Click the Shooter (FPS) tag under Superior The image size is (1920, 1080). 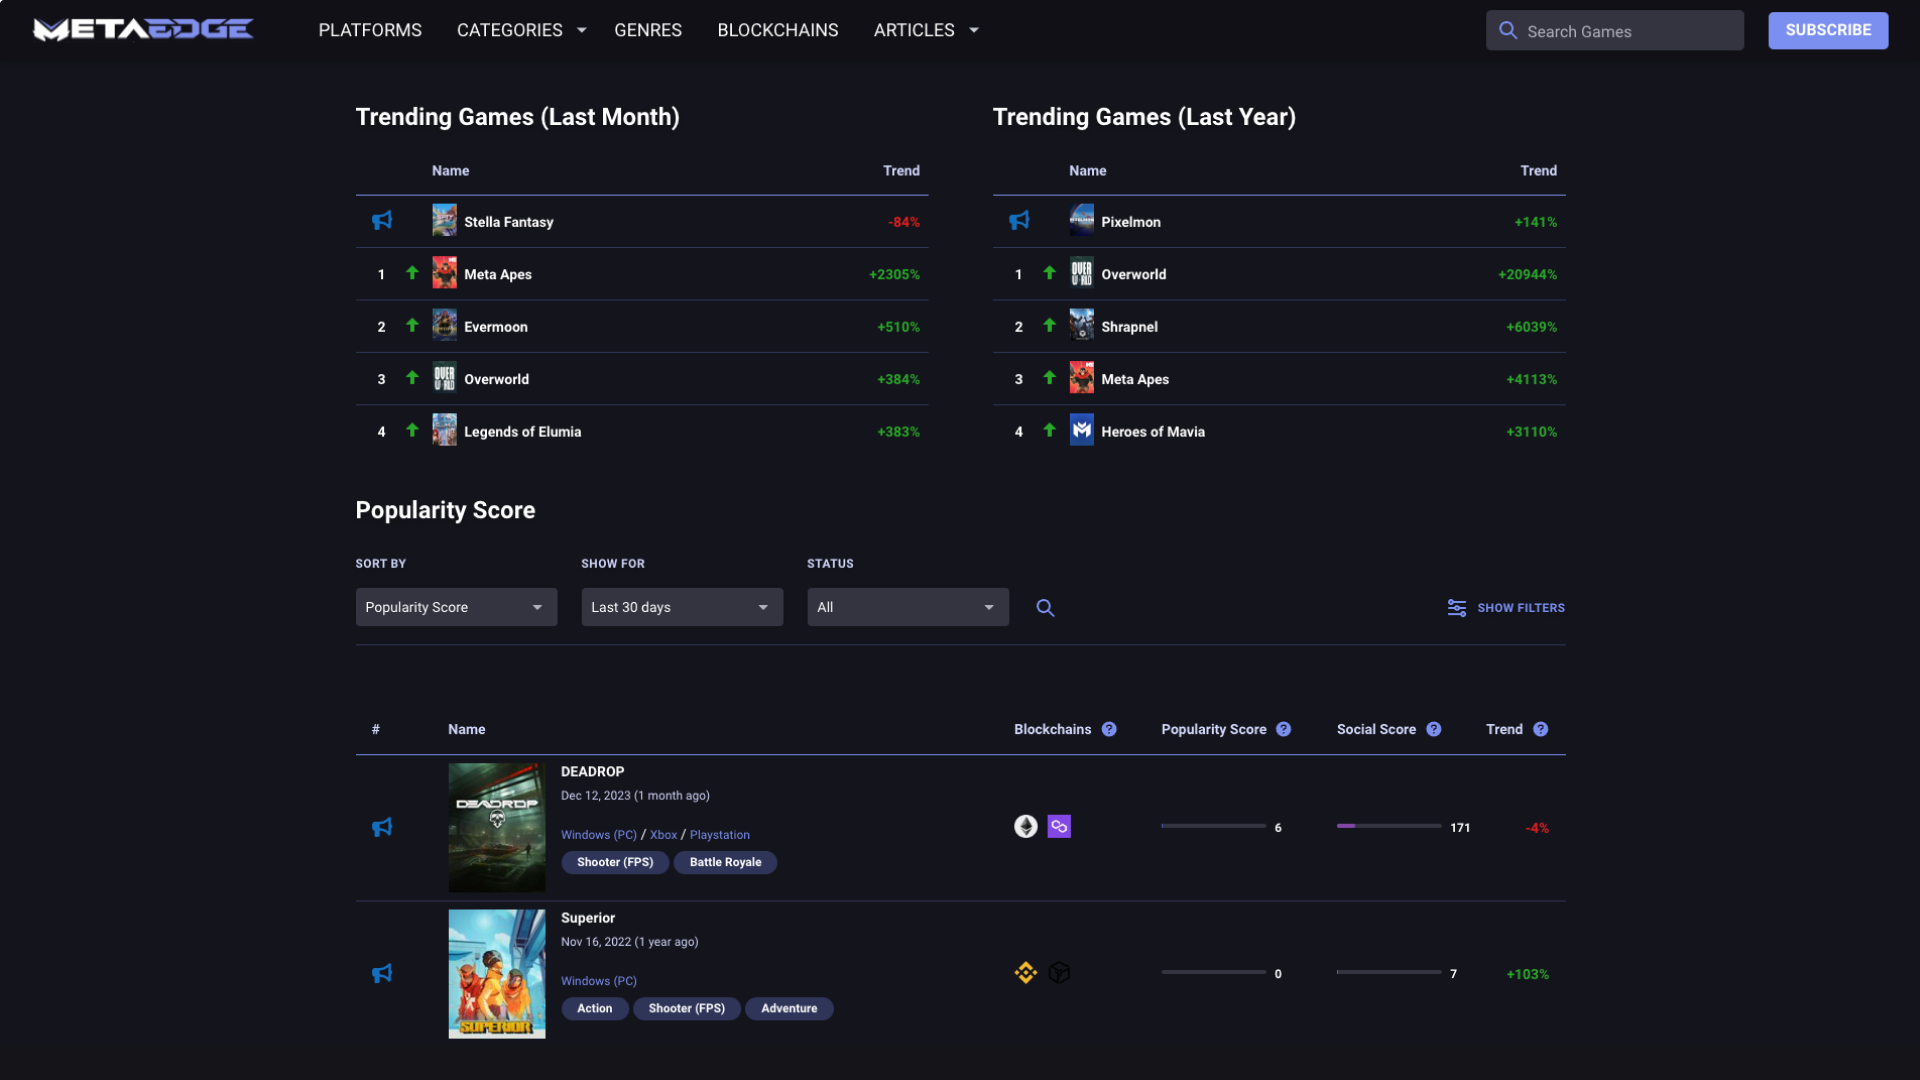(686, 1008)
